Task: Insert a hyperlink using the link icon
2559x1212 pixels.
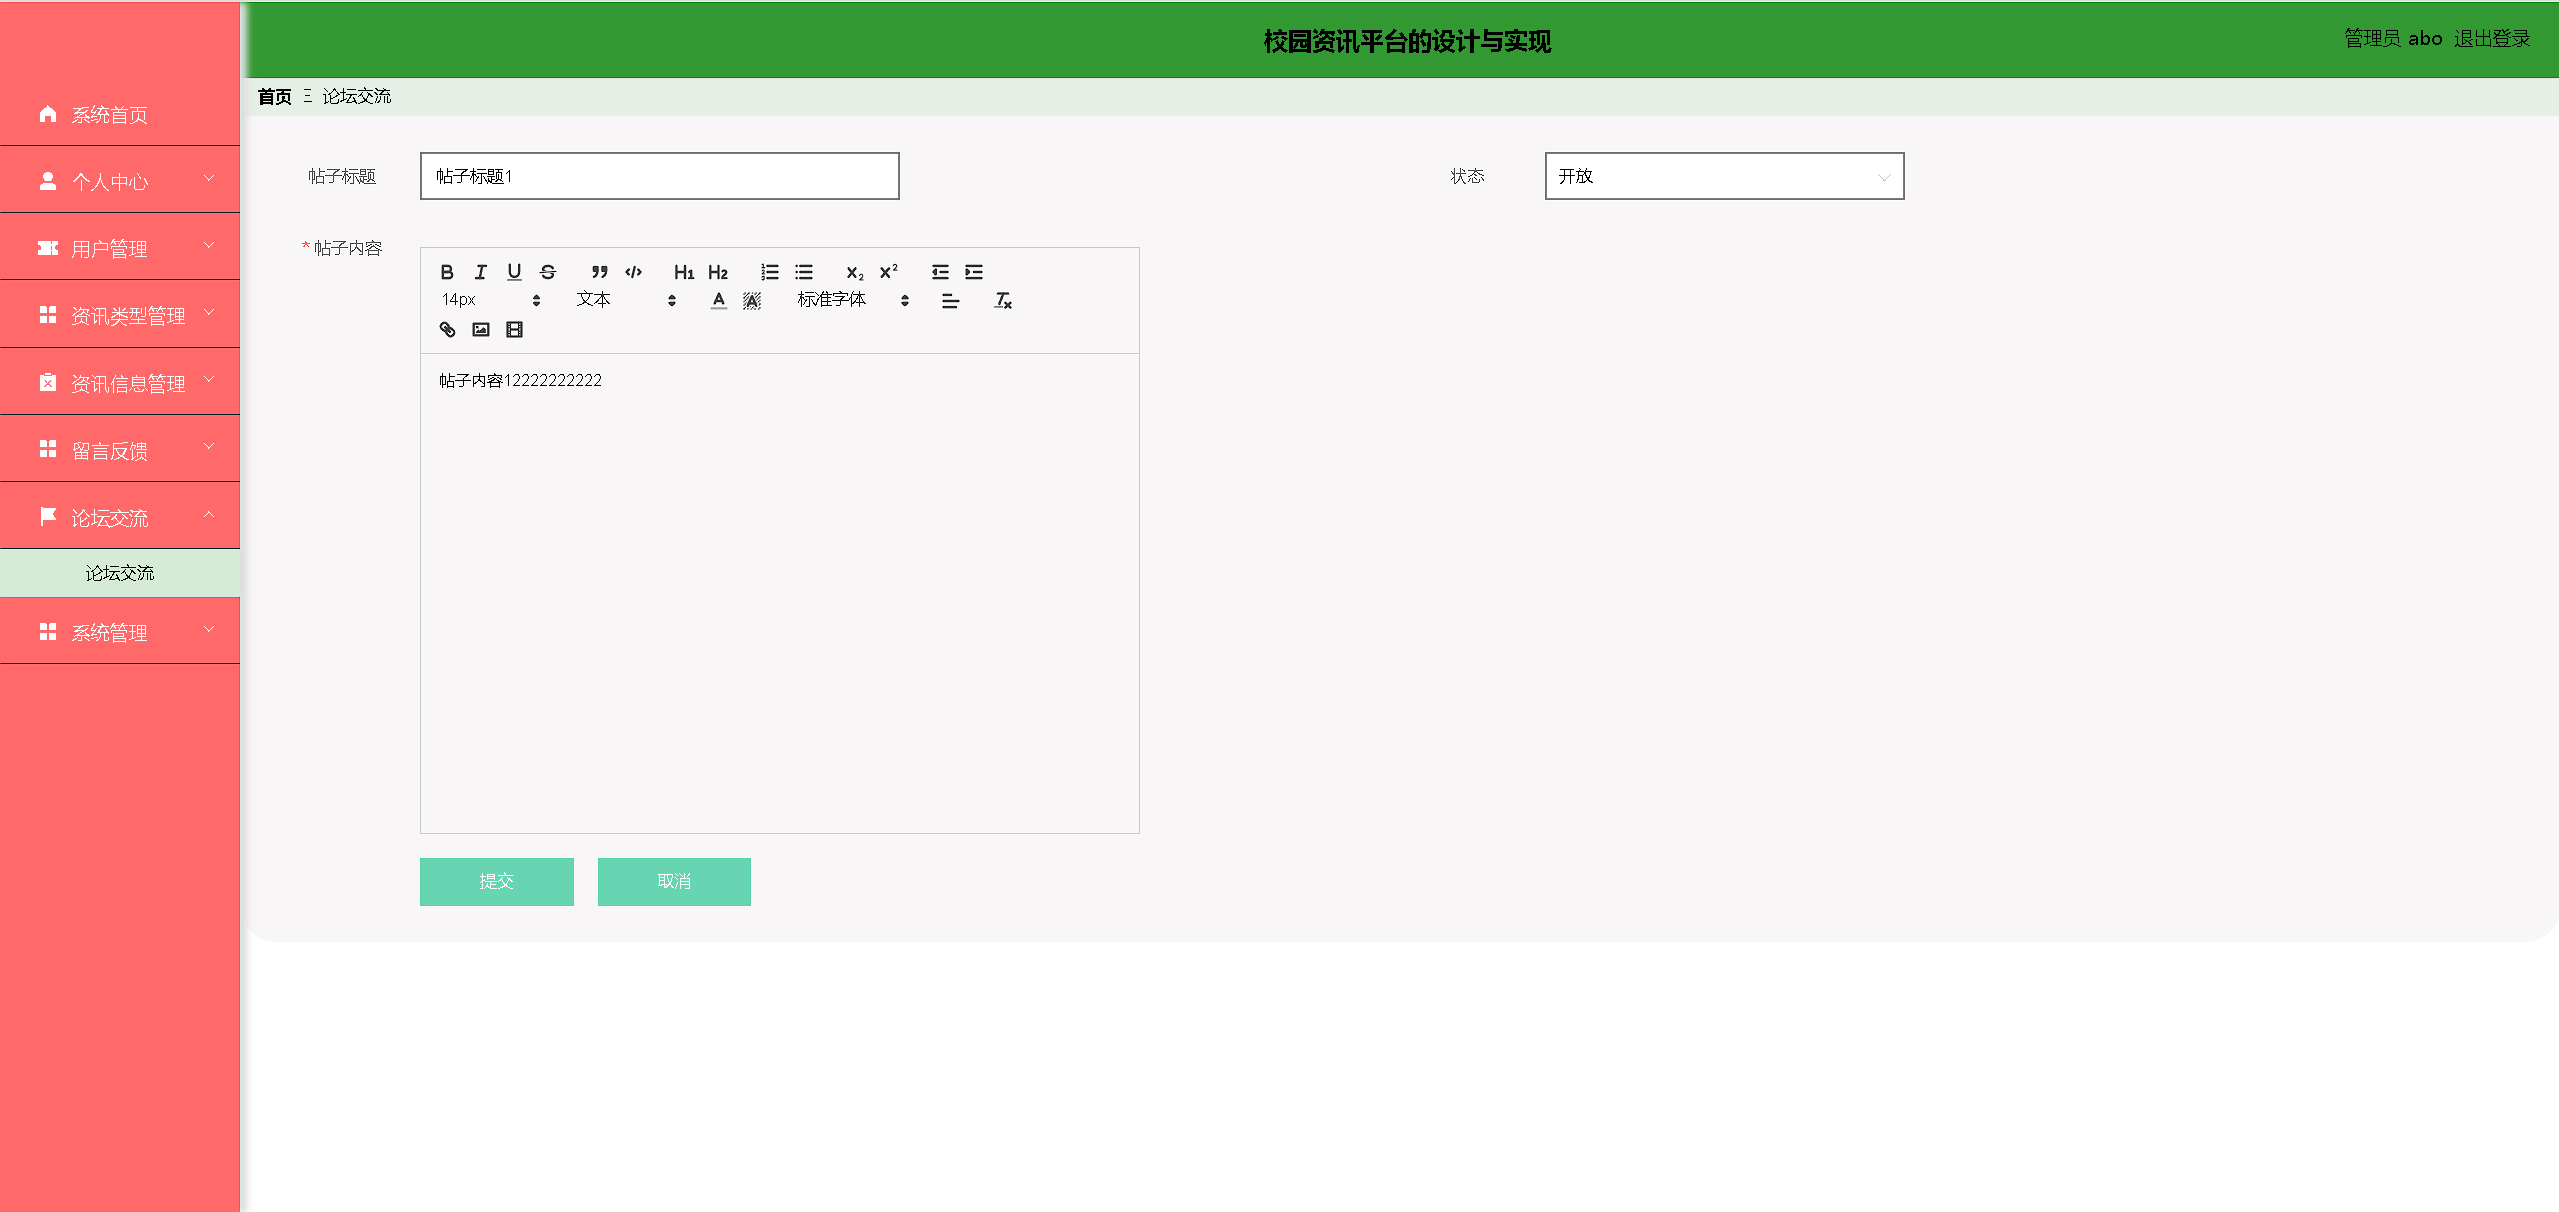Action: [x=447, y=328]
